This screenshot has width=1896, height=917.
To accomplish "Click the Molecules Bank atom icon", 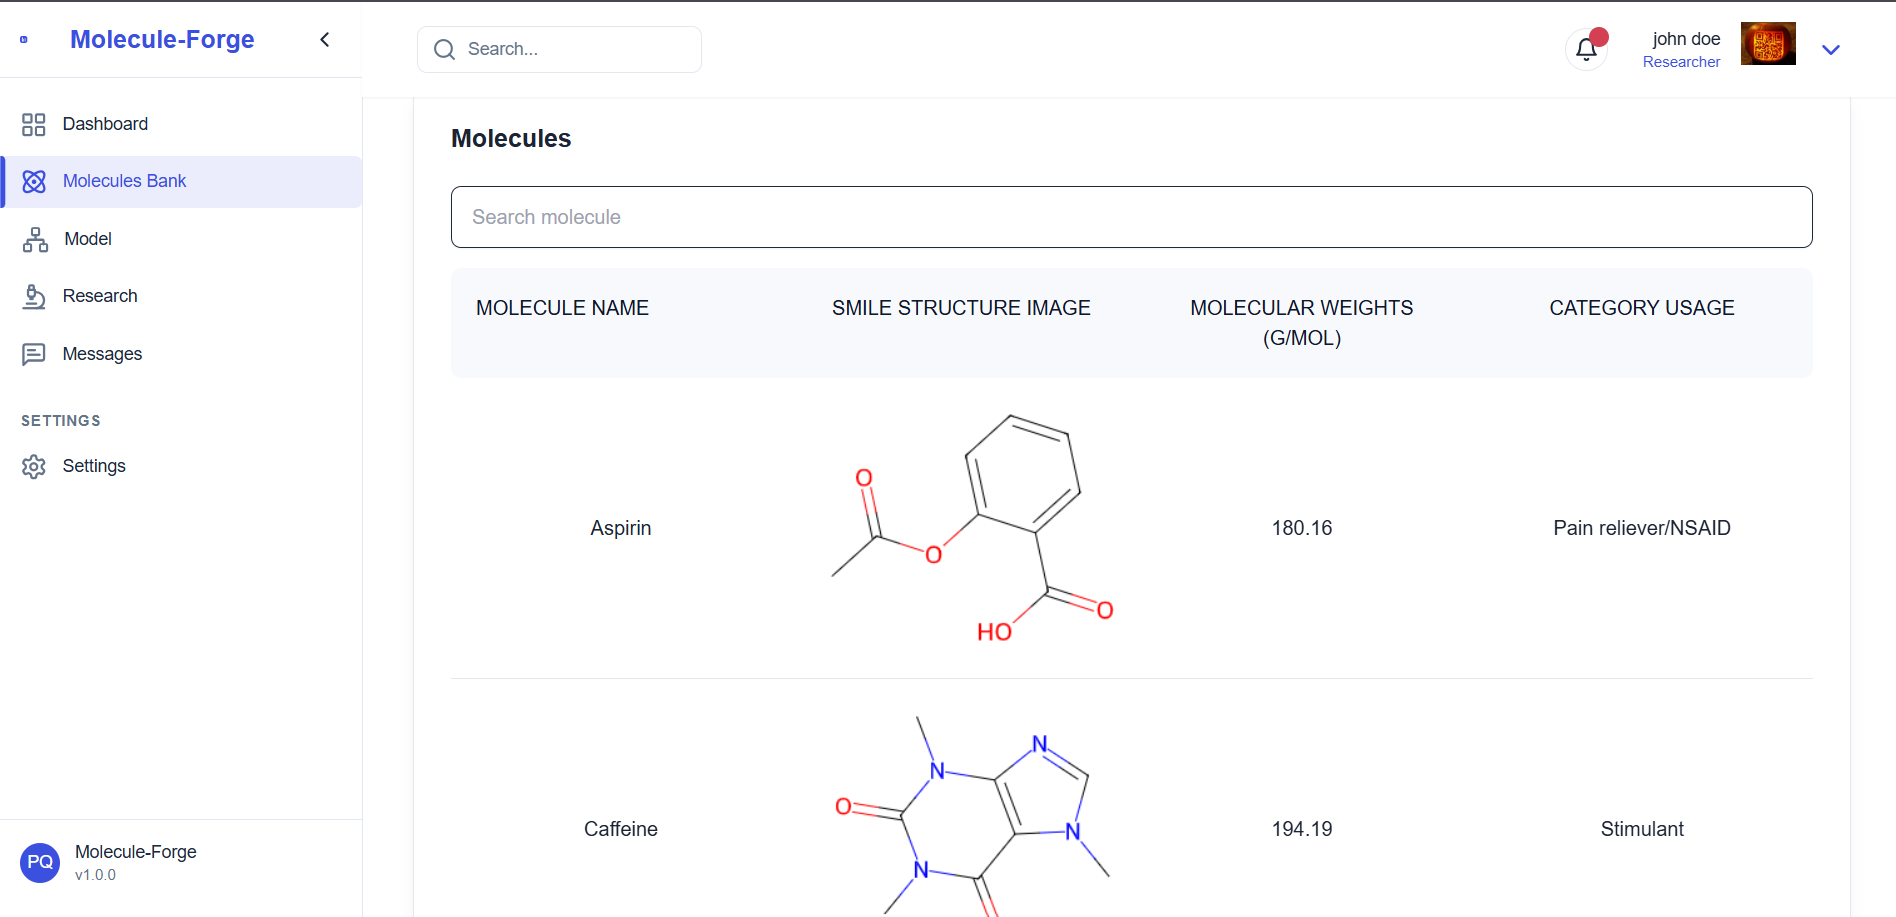I will click(34, 181).
